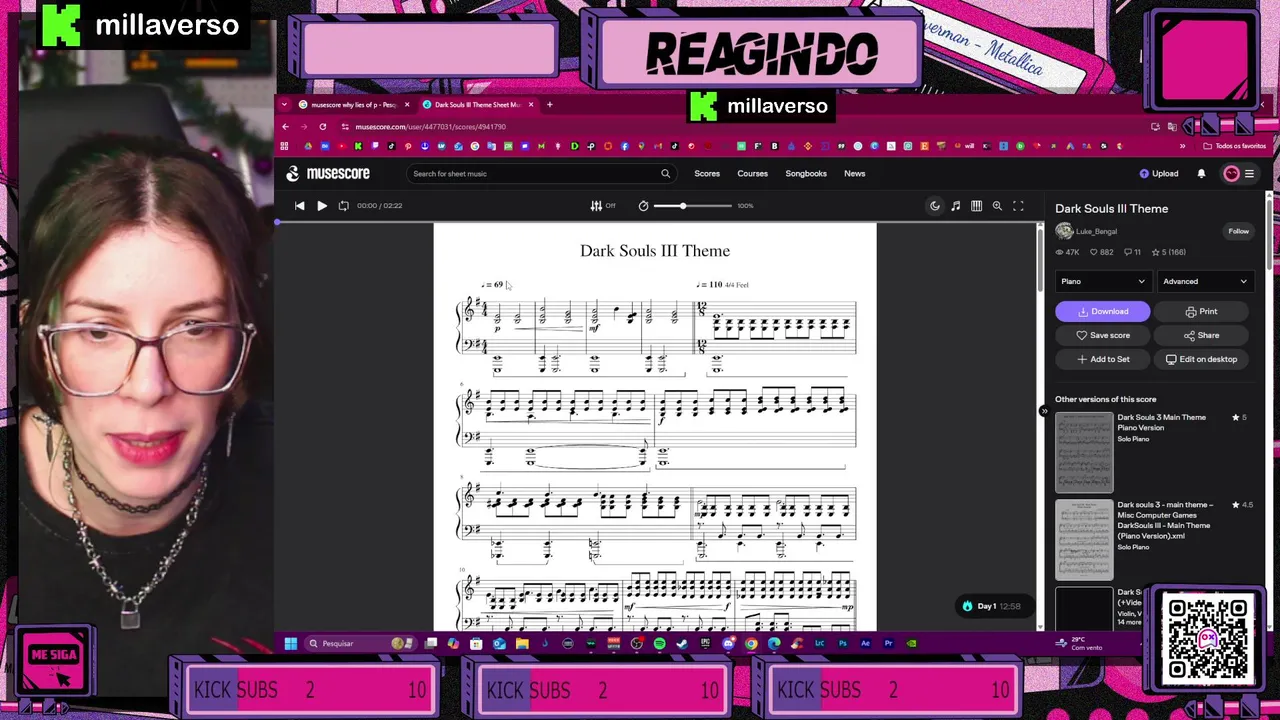Open Discord from the taskbar

tap(728, 643)
